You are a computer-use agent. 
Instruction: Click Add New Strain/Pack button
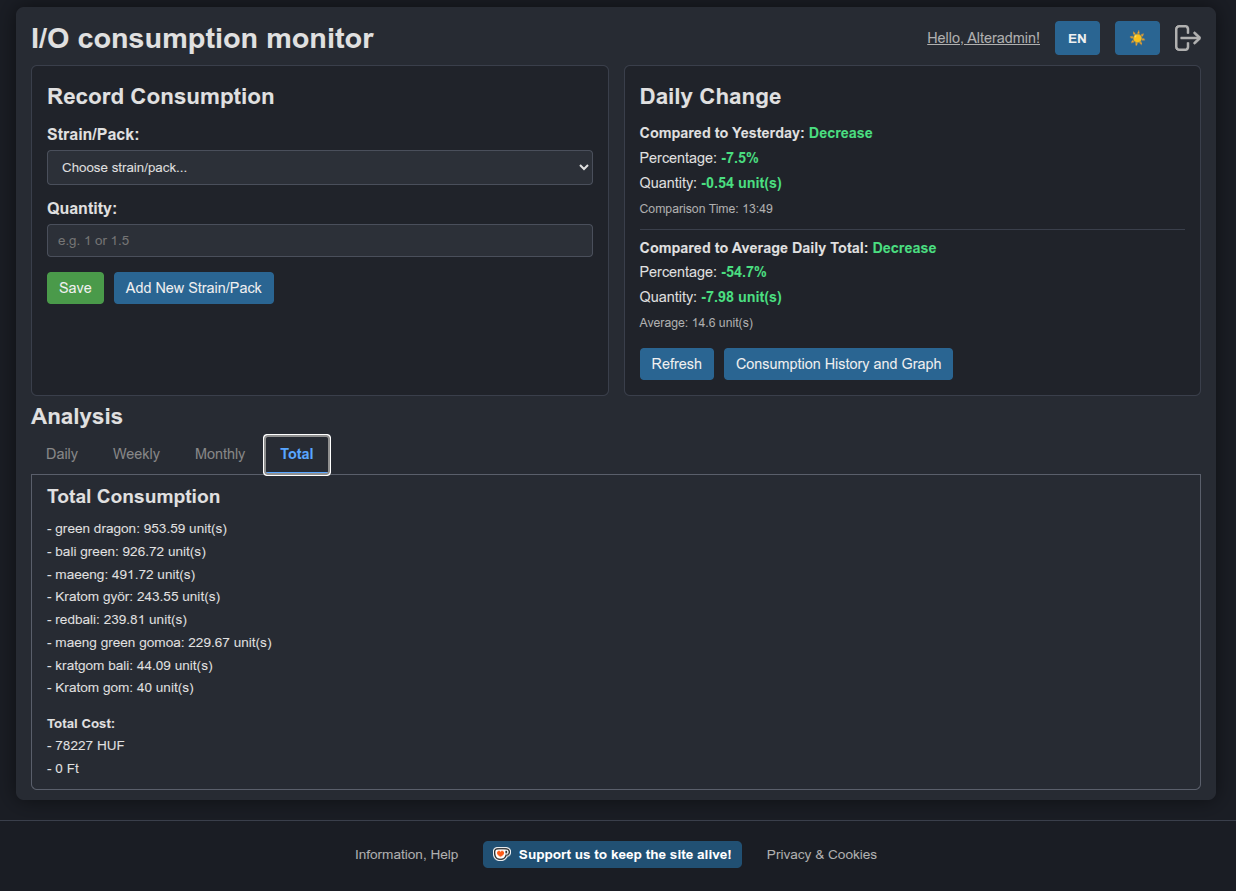194,288
